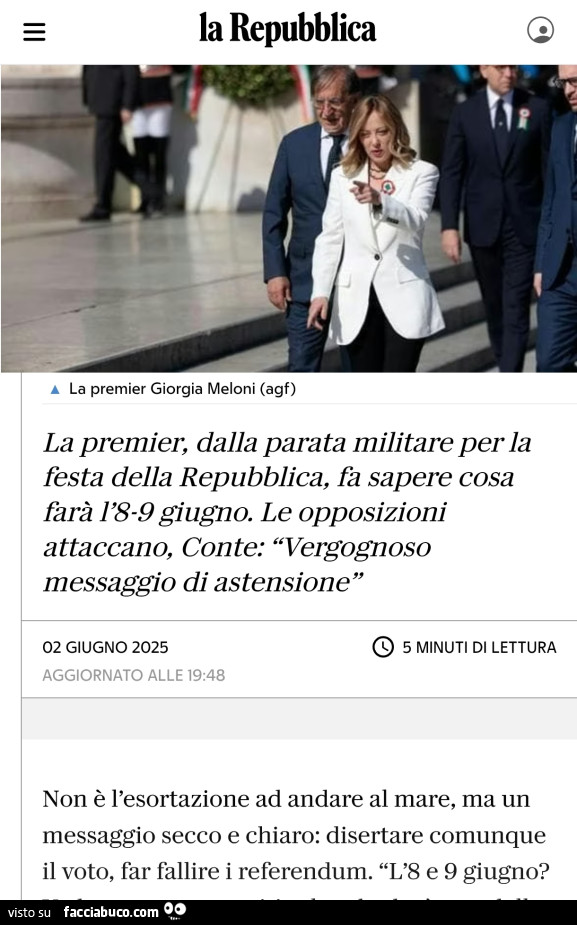Click the article subtitle about astensione
577x925 pixels.
click(288, 511)
